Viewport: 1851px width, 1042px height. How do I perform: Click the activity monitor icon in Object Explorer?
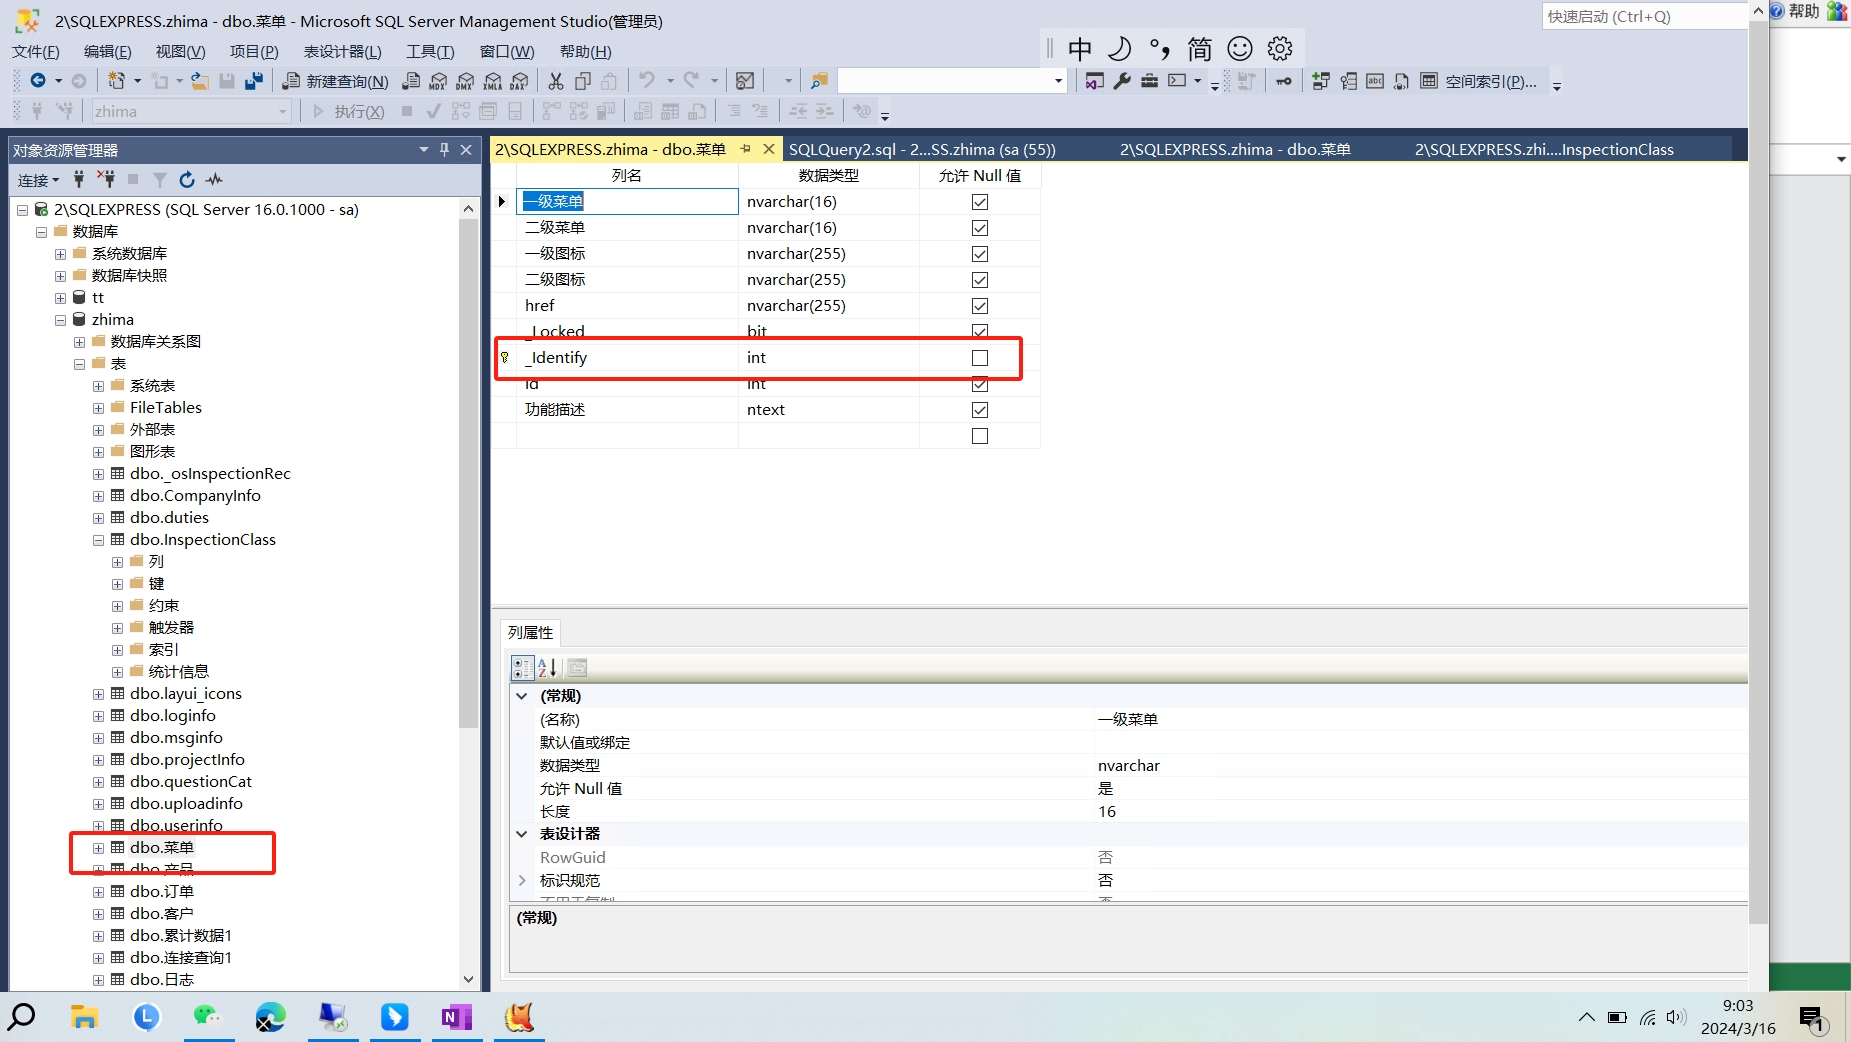click(x=214, y=180)
